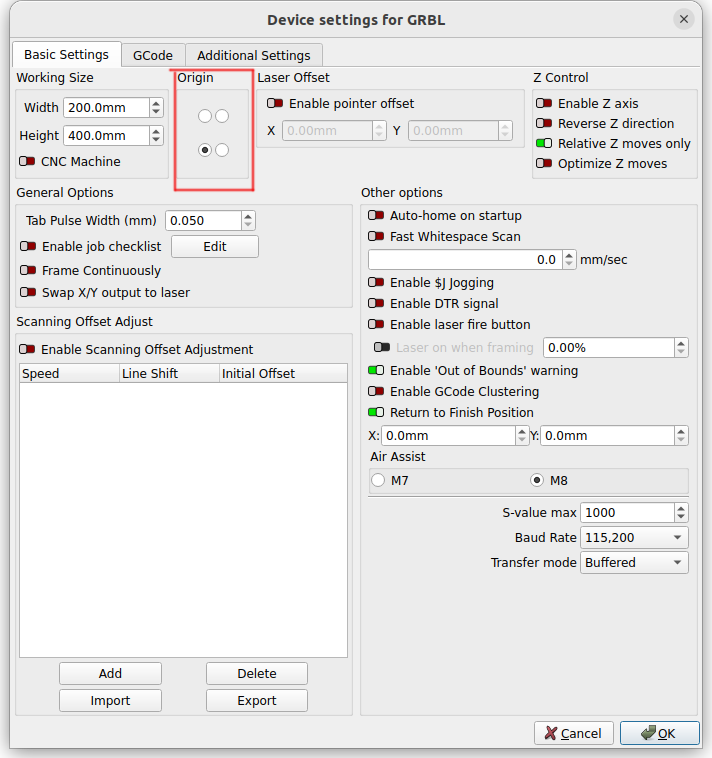Viewport: 712px width, 758px height.
Task: Click the Height field showing 400.0mm
Action: [x=107, y=135]
